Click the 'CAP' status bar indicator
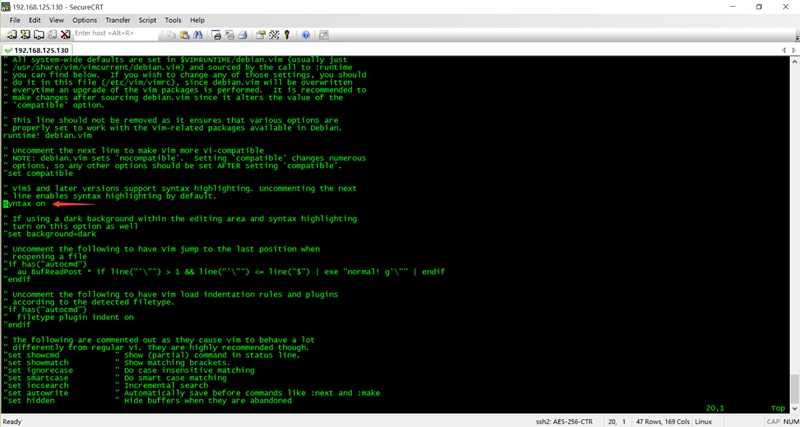The image size is (800, 427). [773, 422]
